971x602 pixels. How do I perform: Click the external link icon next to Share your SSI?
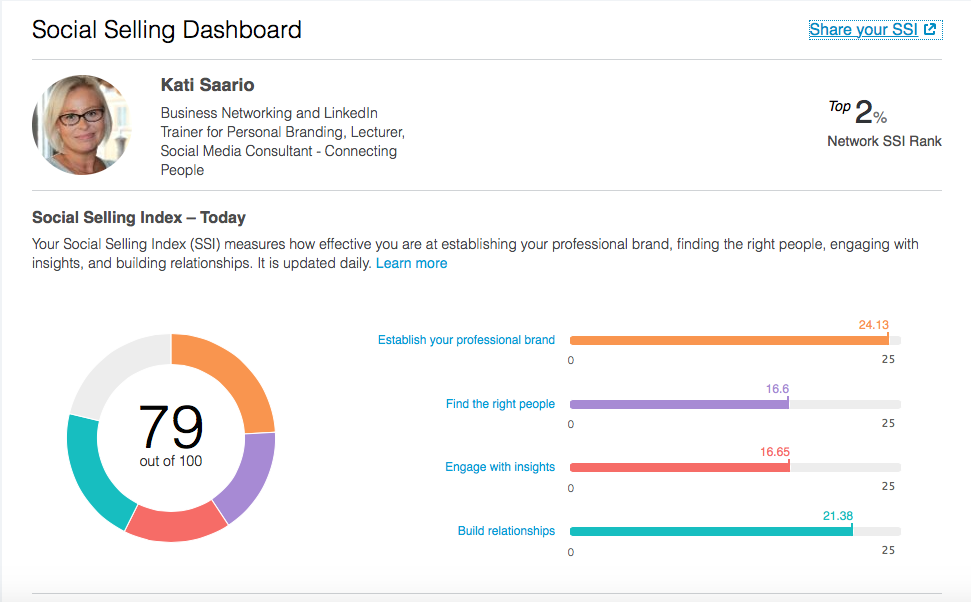pyautogui.click(x=932, y=30)
